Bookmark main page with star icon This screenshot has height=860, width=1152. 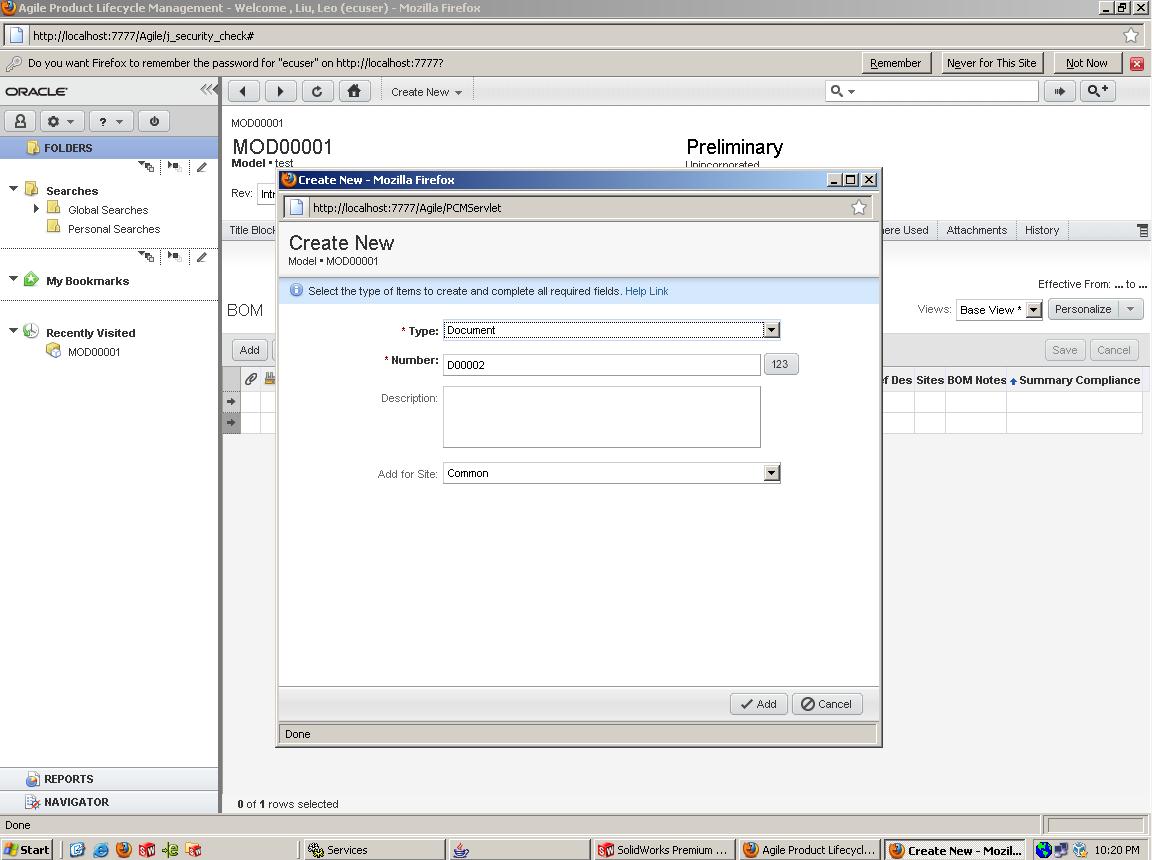pyautogui.click(x=1131, y=35)
